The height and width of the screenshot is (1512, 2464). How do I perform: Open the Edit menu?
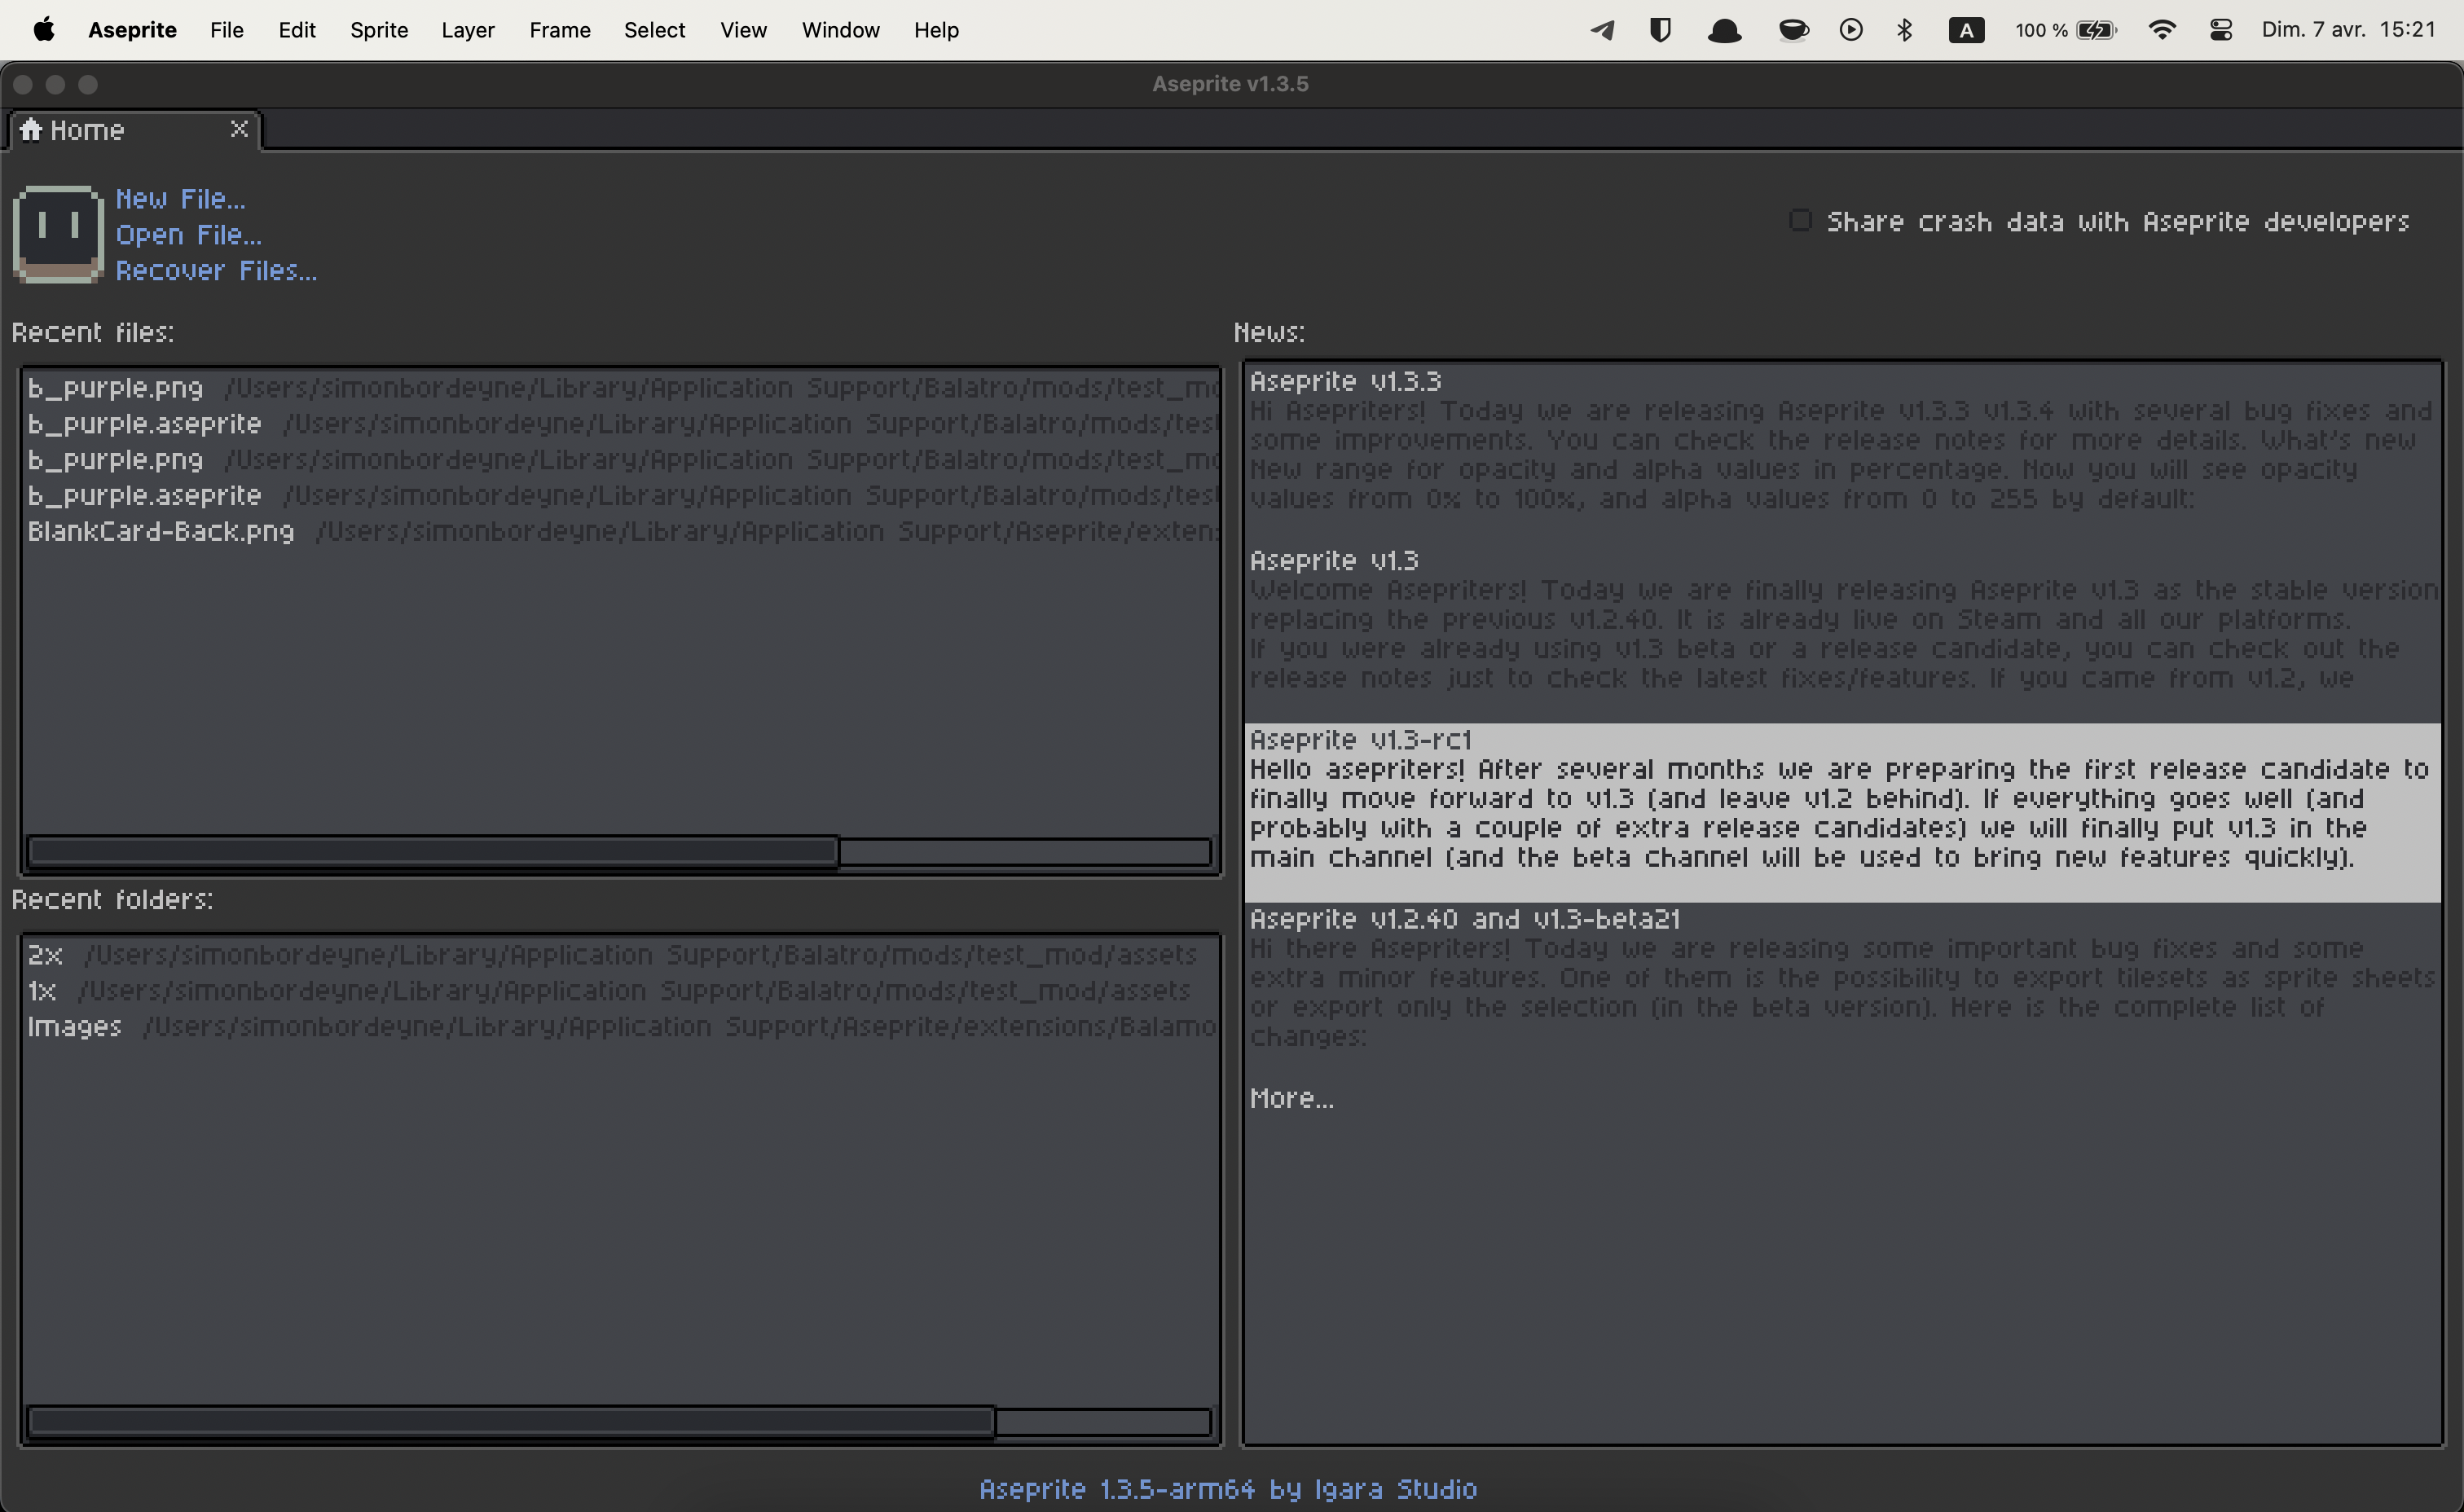tap(297, 30)
